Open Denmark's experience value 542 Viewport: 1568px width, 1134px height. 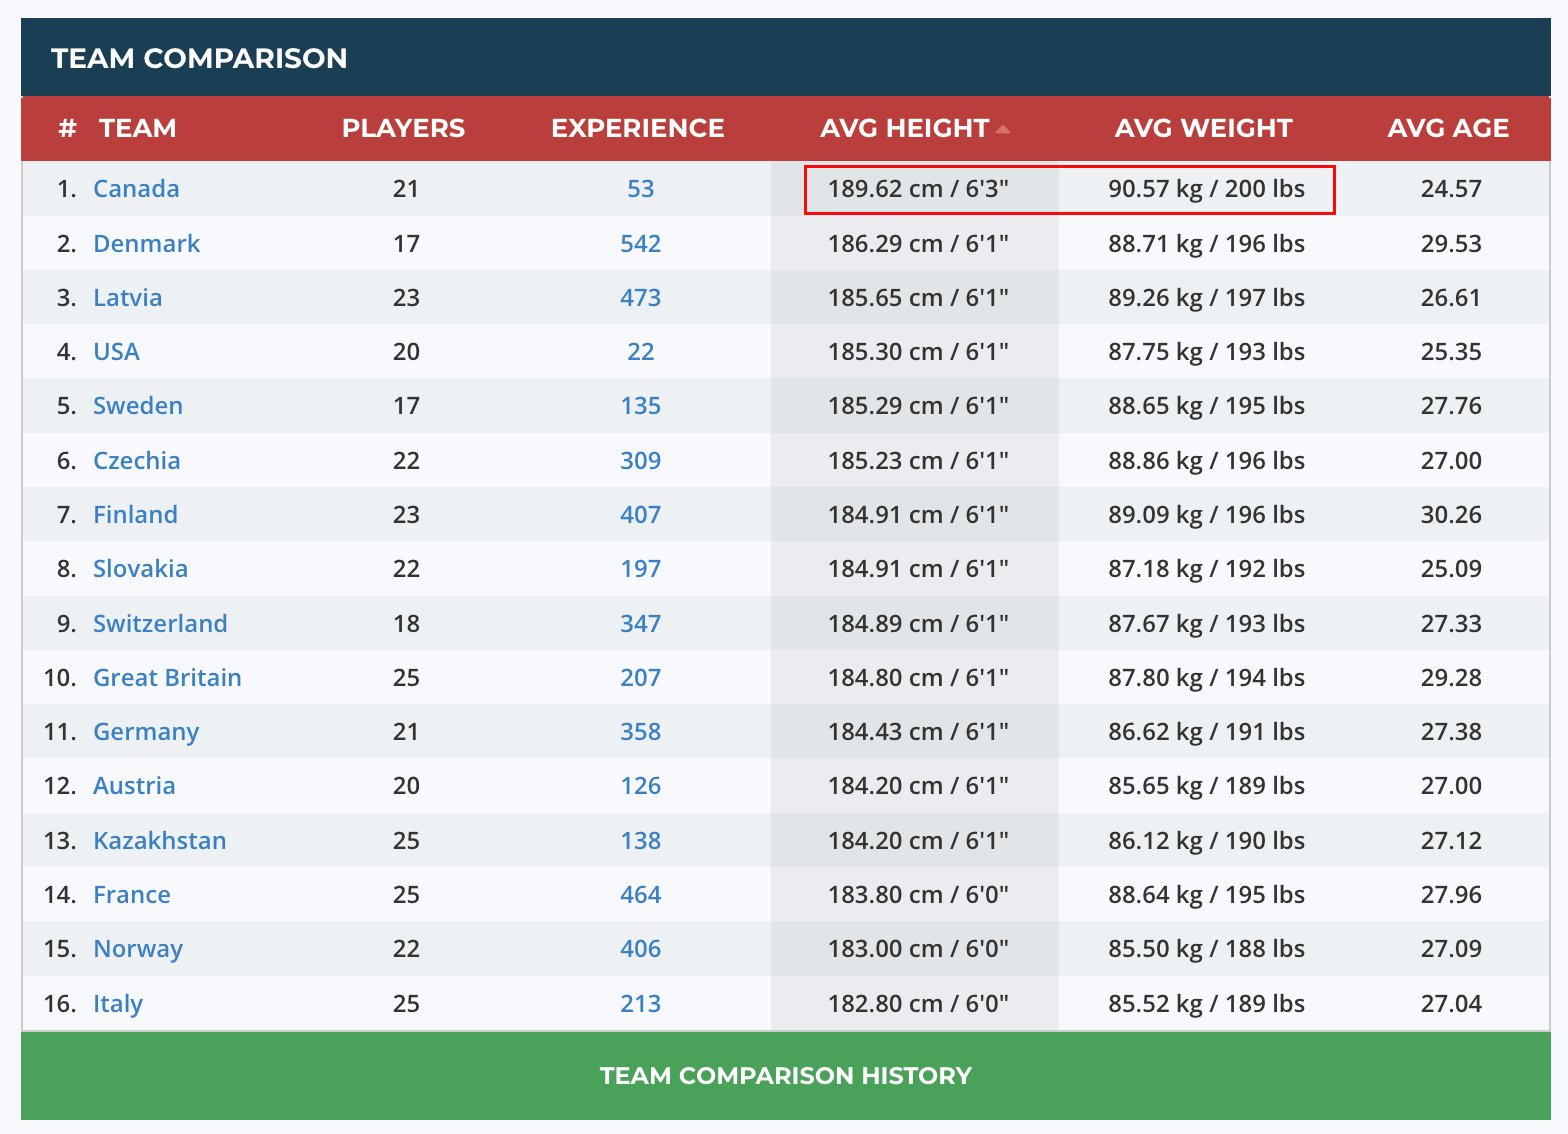point(641,244)
